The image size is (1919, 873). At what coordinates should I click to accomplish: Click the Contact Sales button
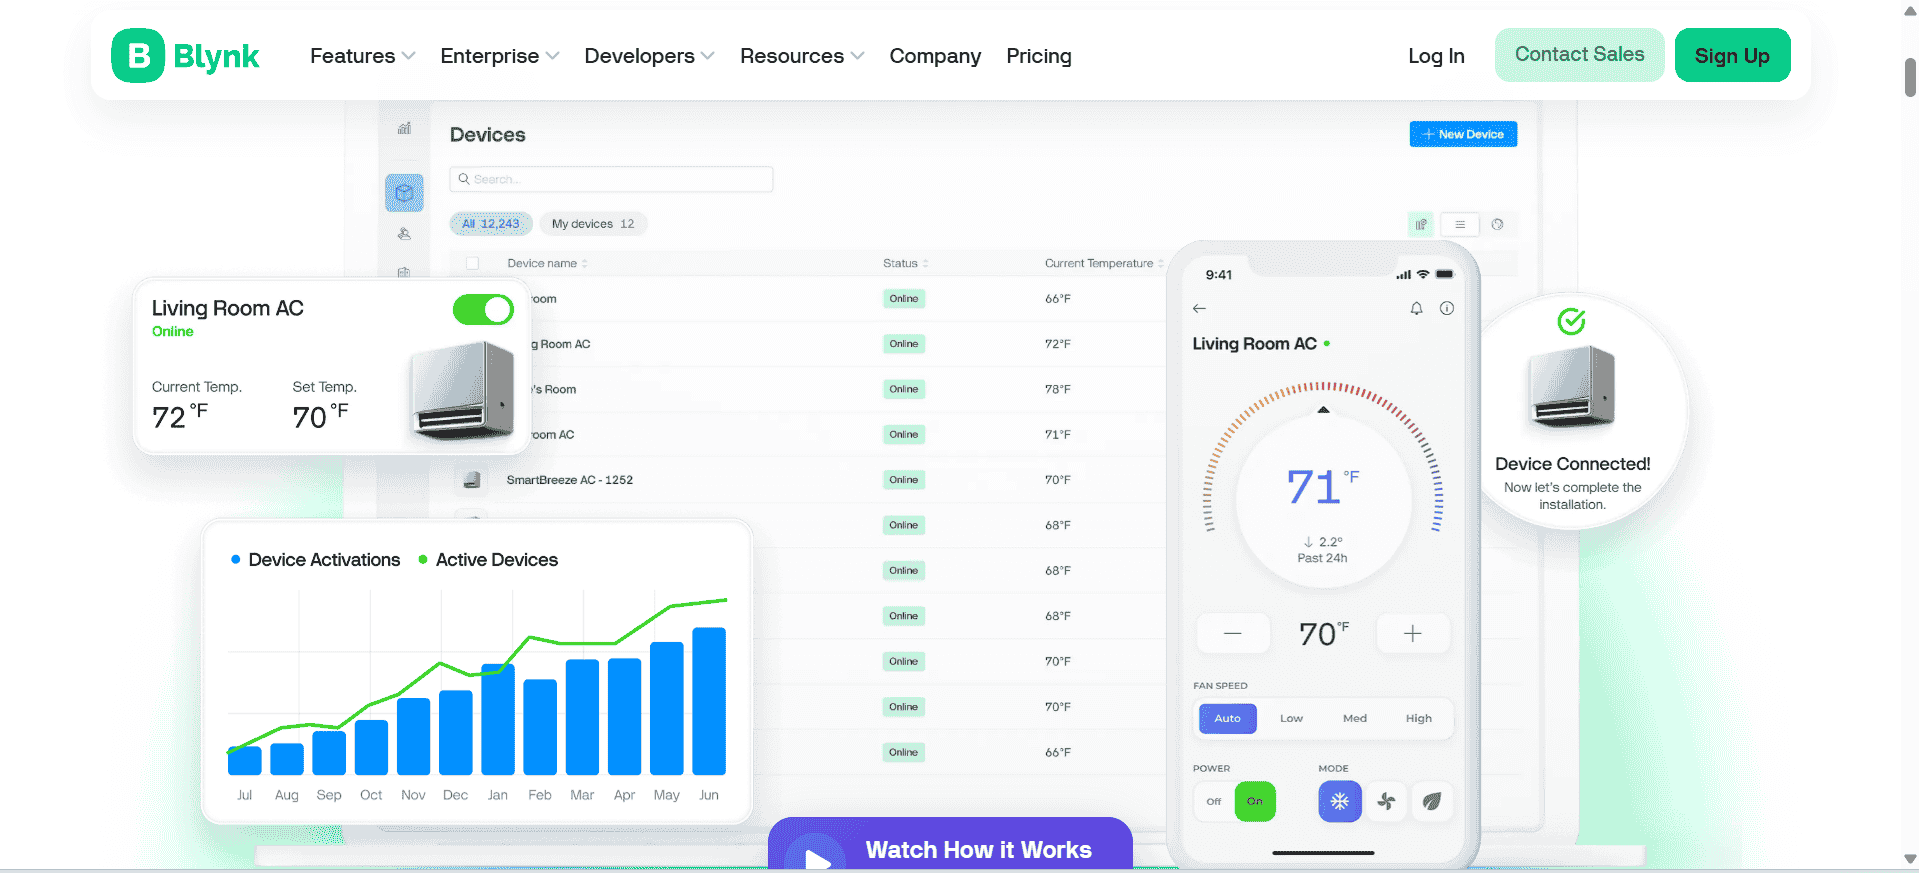tap(1579, 55)
